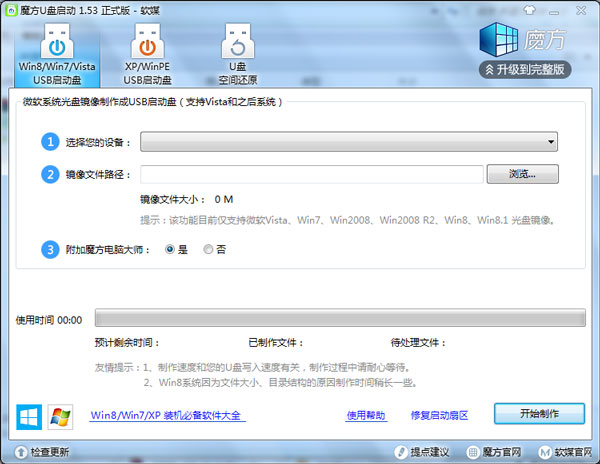Open U盘空间还原 tab
The height and width of the screenshot is (464, 600).
(x=238, y=55)
